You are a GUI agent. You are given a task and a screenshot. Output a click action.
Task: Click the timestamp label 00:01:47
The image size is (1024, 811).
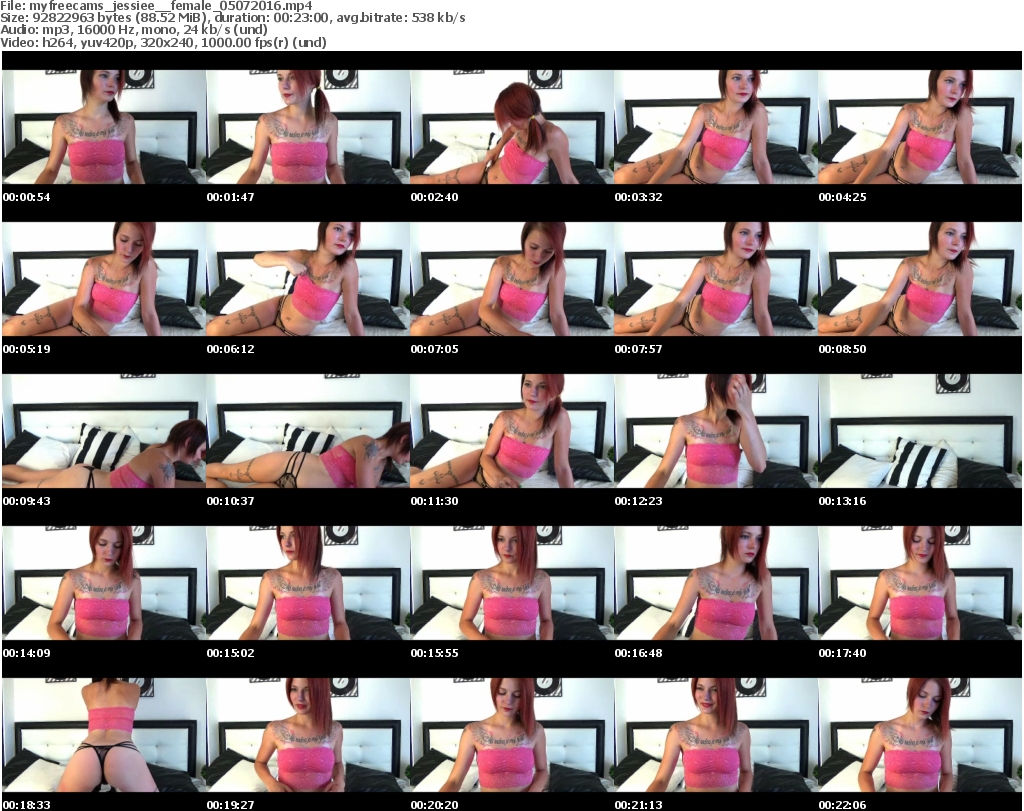click(231, 197)
